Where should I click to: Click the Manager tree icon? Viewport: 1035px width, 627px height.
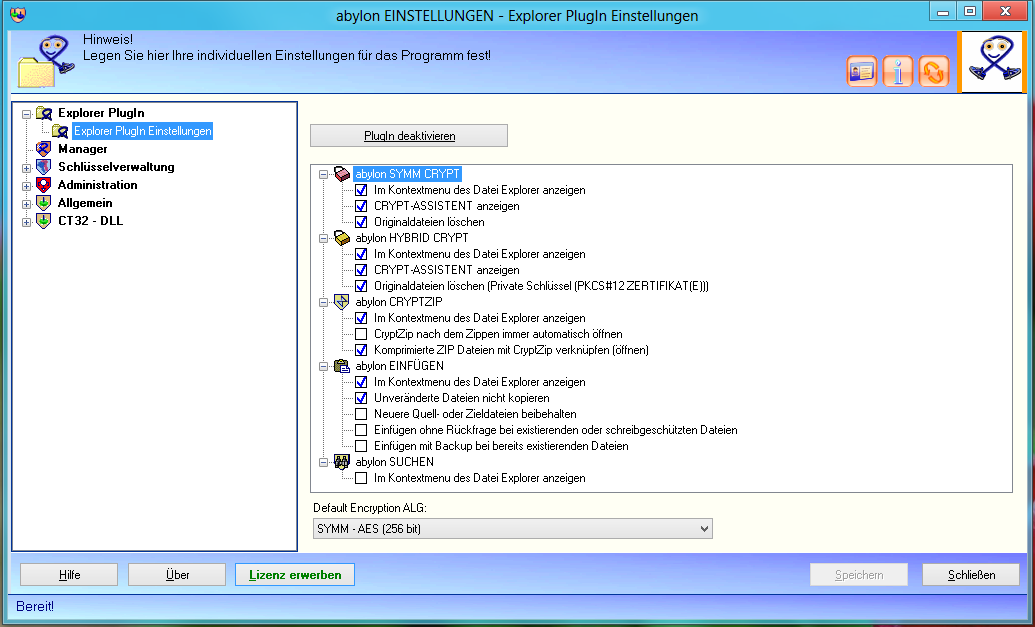click(44, 148)
